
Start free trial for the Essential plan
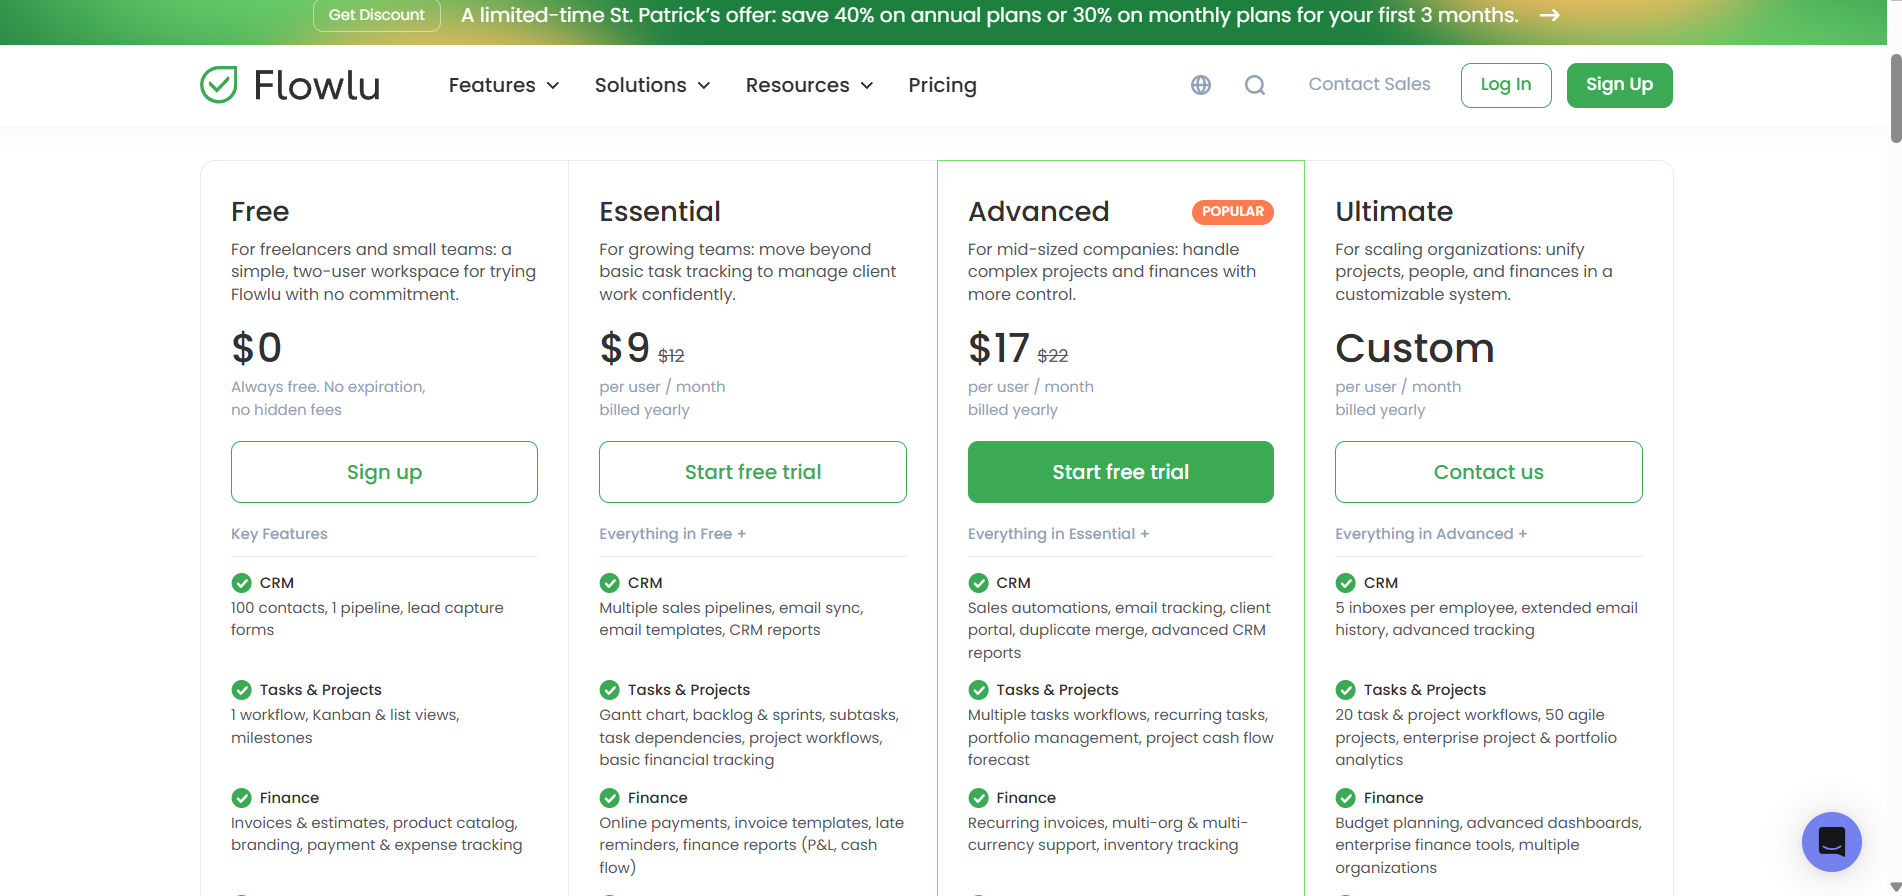(x=751, y=471)
